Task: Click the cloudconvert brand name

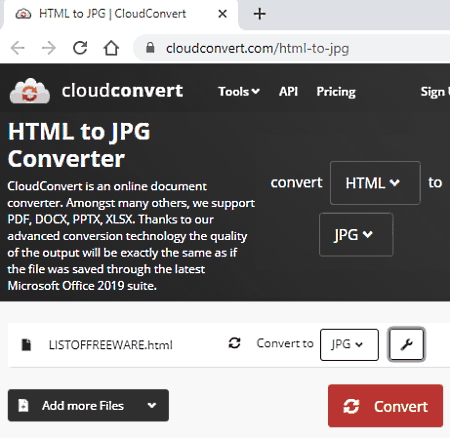Action: pyautogui.click(x=122, y=91)
